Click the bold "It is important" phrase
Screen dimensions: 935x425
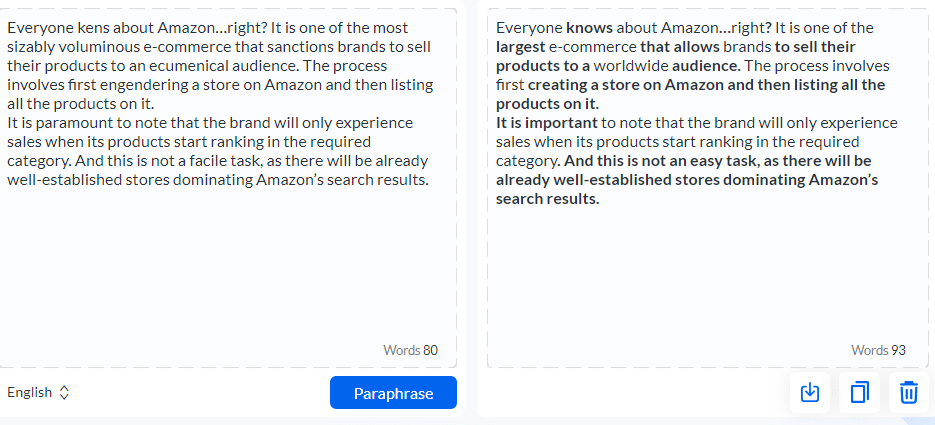(547, 123)
